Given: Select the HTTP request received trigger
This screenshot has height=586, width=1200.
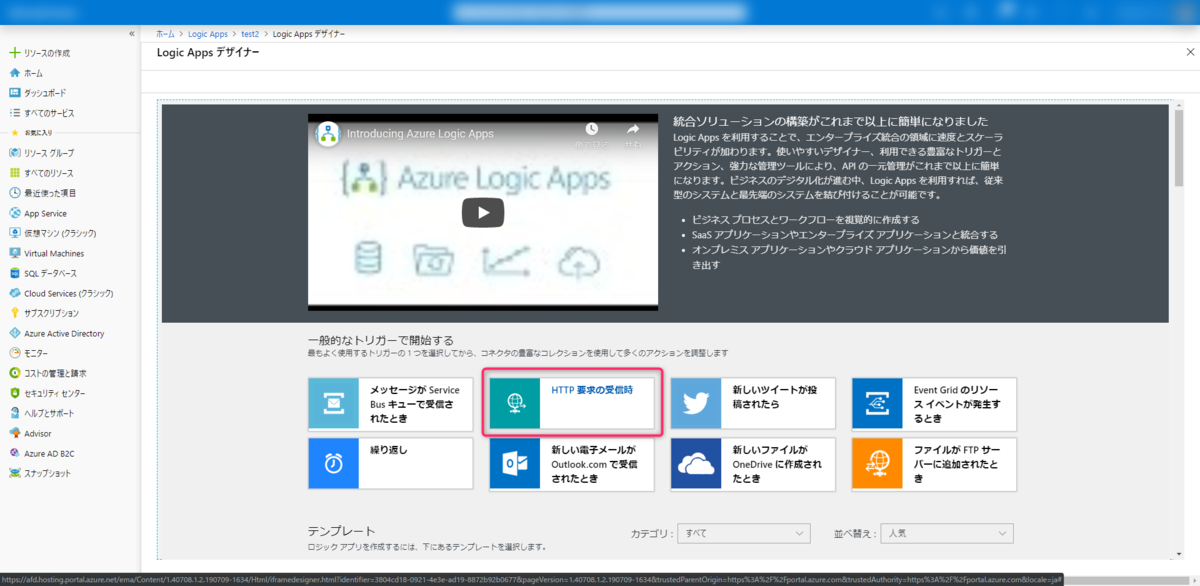Looking at the screenshot, I should coord(572,404).
